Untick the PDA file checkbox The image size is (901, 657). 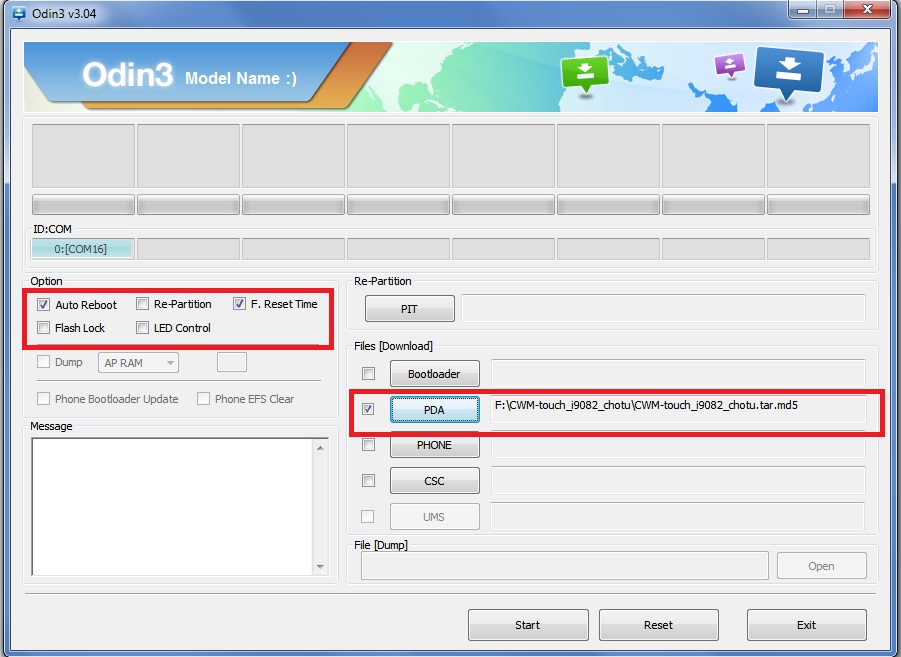pos(368,409)
